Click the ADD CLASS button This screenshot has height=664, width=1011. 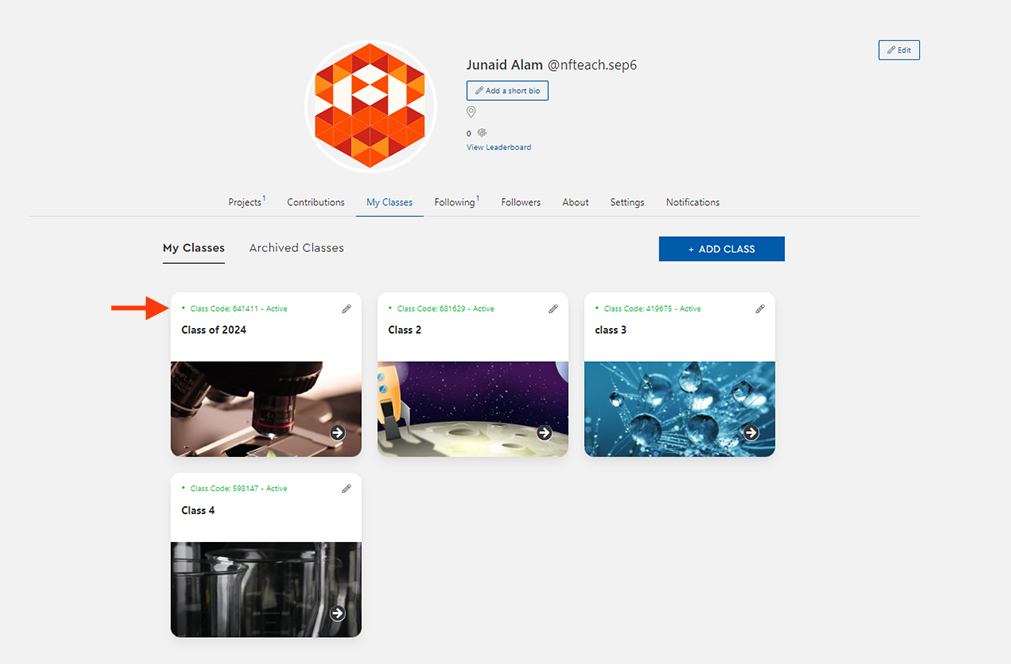721,249
